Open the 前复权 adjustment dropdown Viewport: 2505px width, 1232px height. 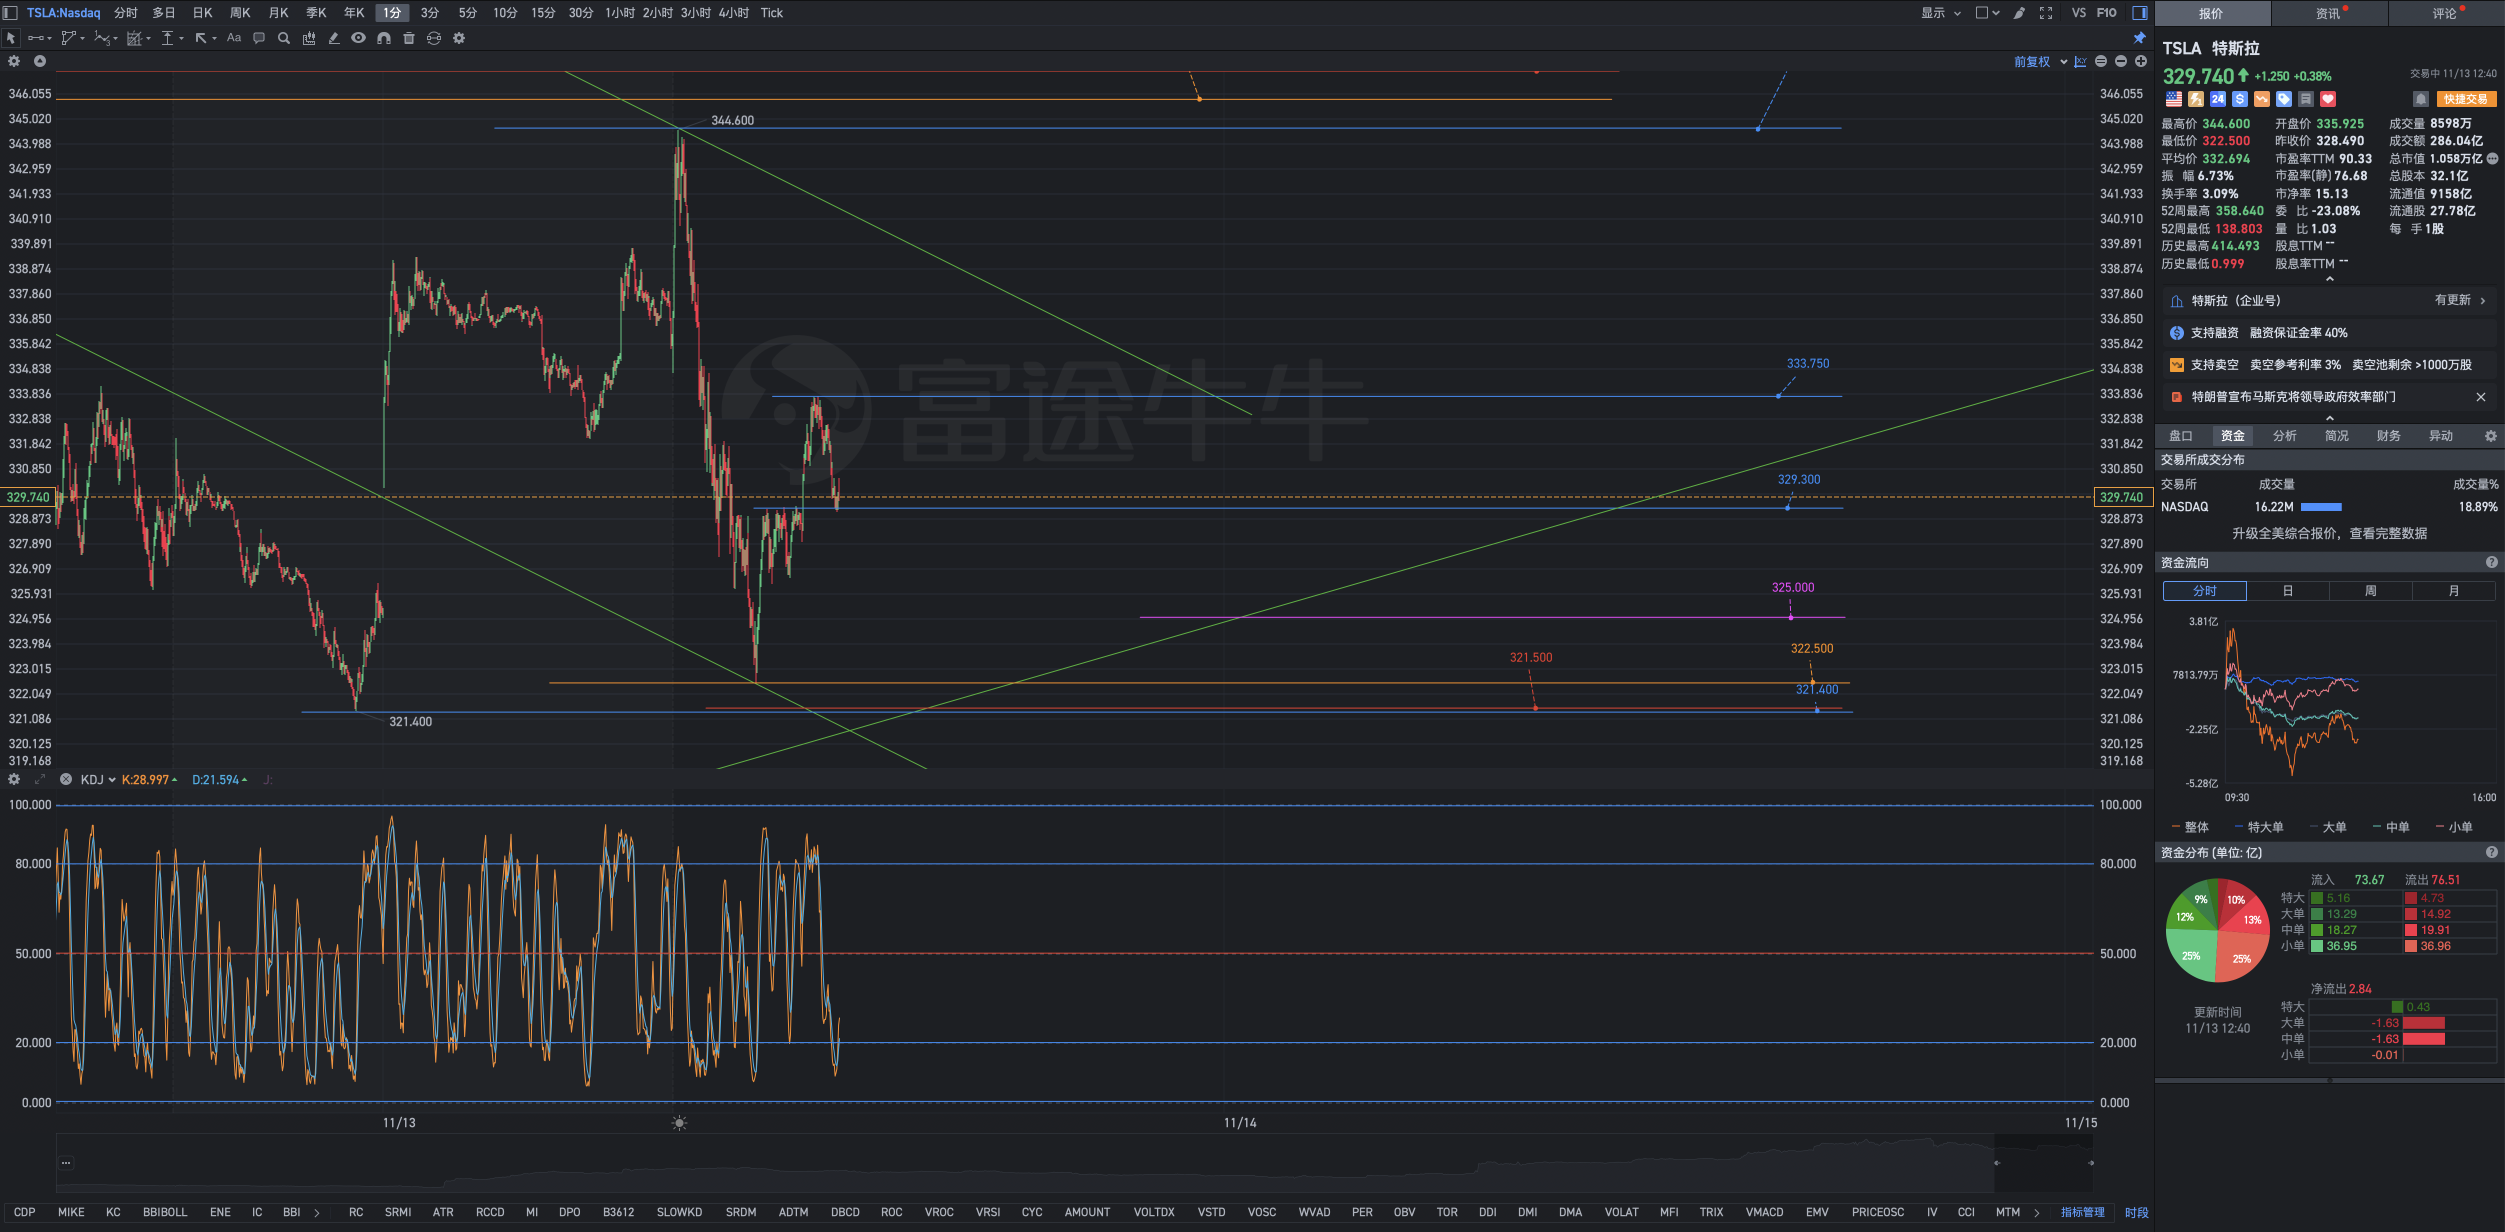point(2040,62)
